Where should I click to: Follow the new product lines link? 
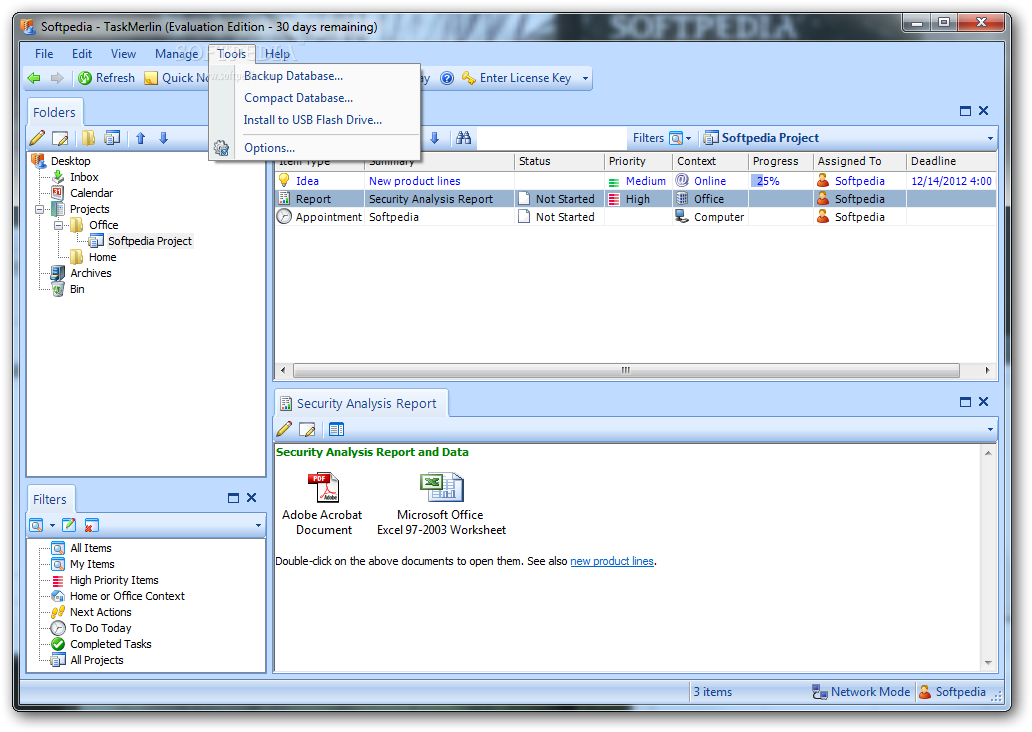[612, 562]
